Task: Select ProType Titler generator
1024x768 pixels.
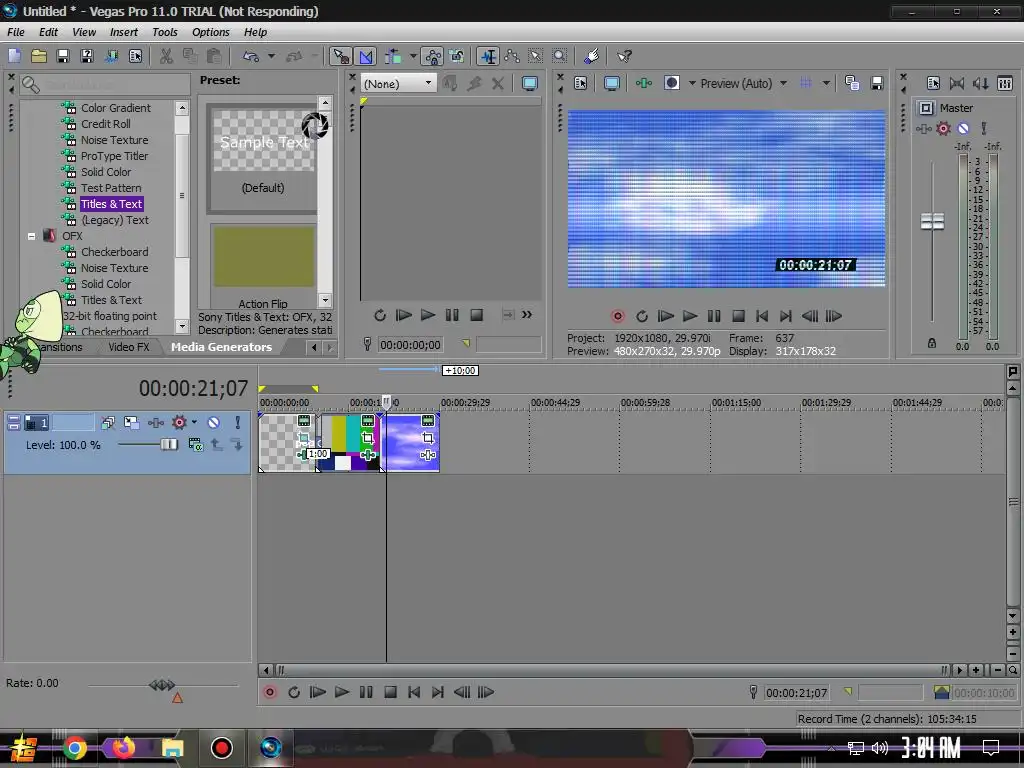Action: pyautogui.click(x=114, y=156)
